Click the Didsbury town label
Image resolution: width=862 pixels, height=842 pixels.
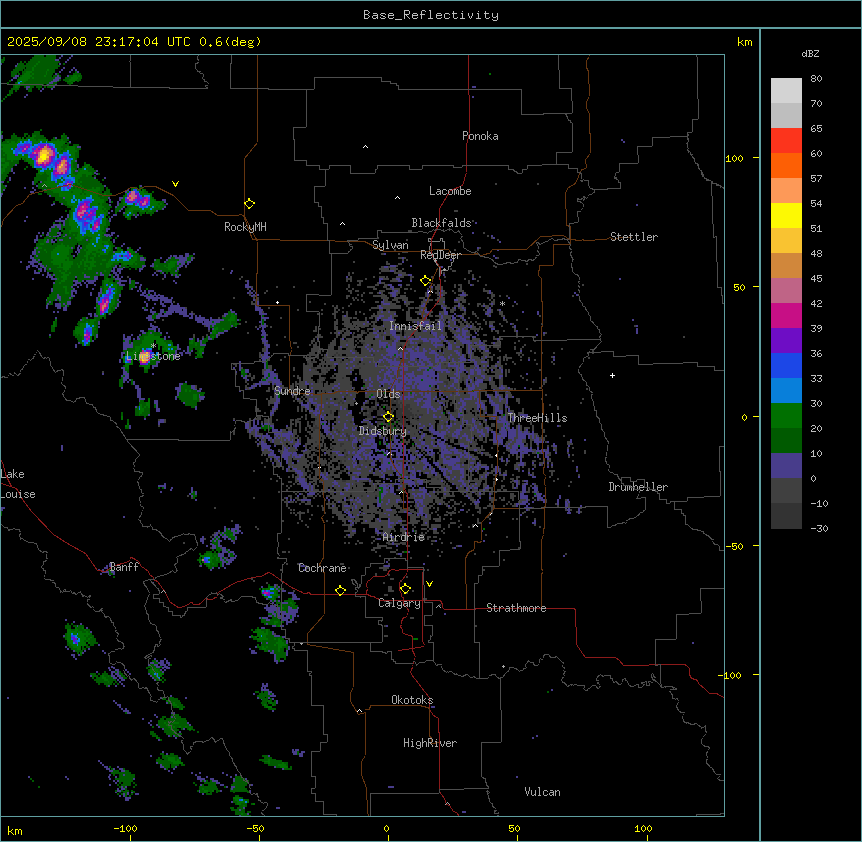click(383, 431)
